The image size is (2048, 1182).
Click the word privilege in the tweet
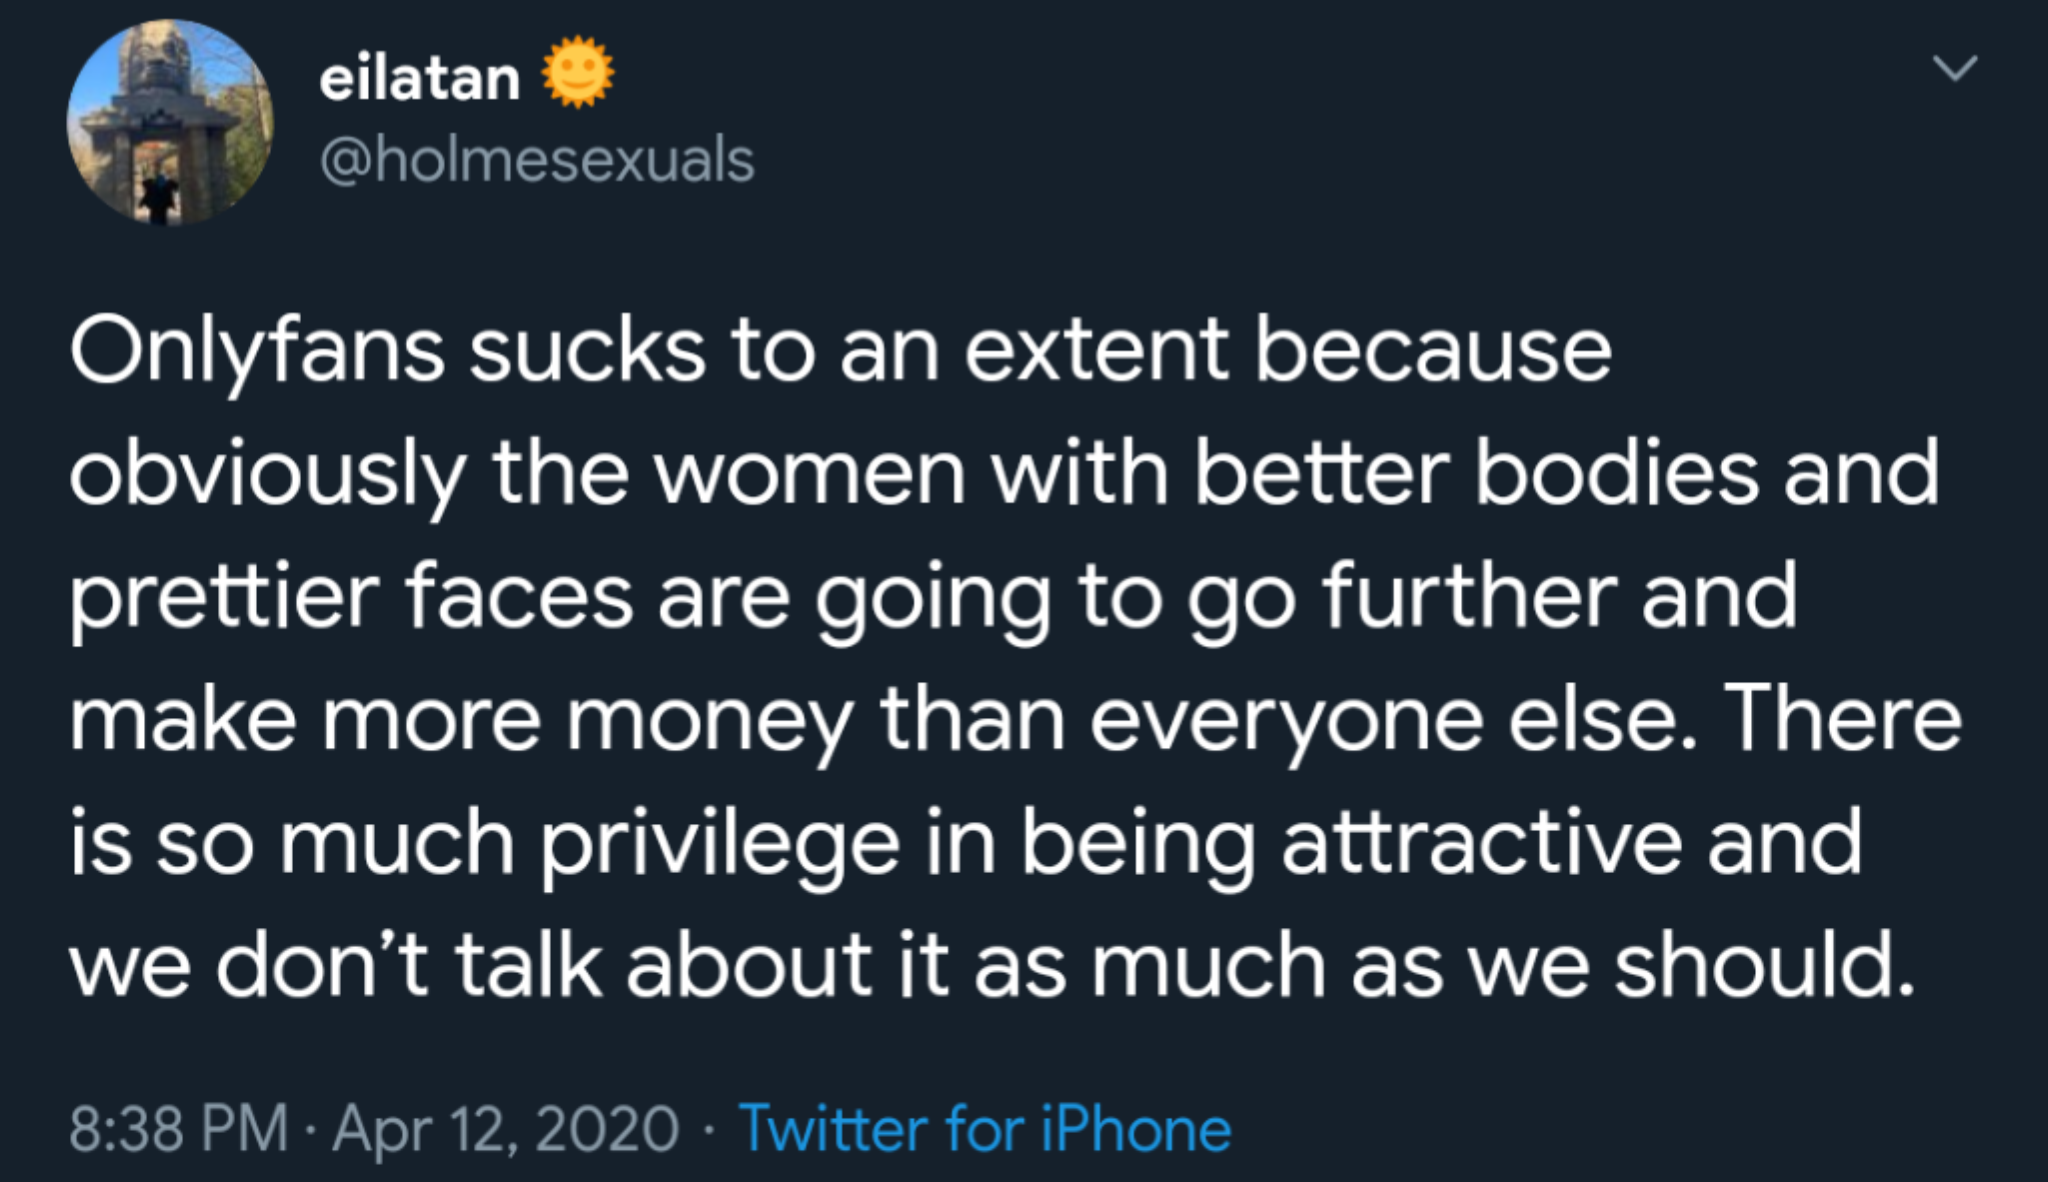(721, 847)
